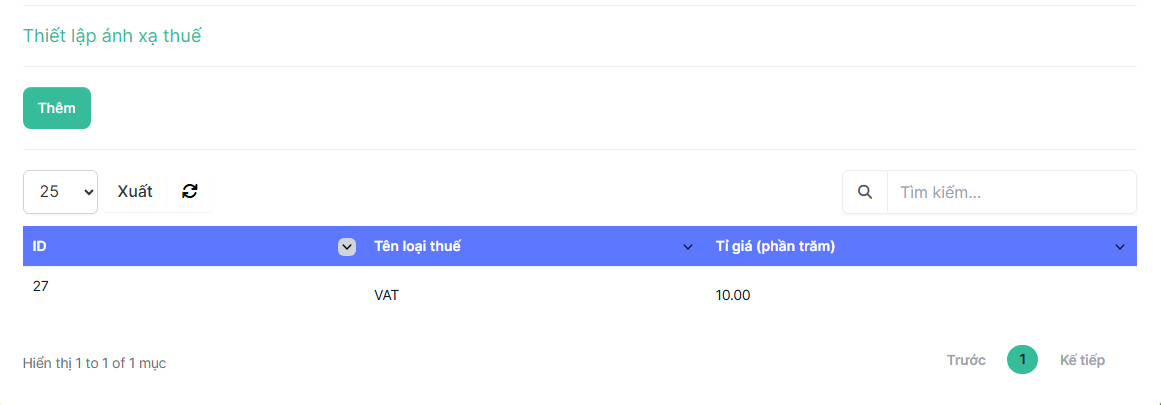Click the sort arrow in ID column
1161x405 pixels.
coord(347,247)
